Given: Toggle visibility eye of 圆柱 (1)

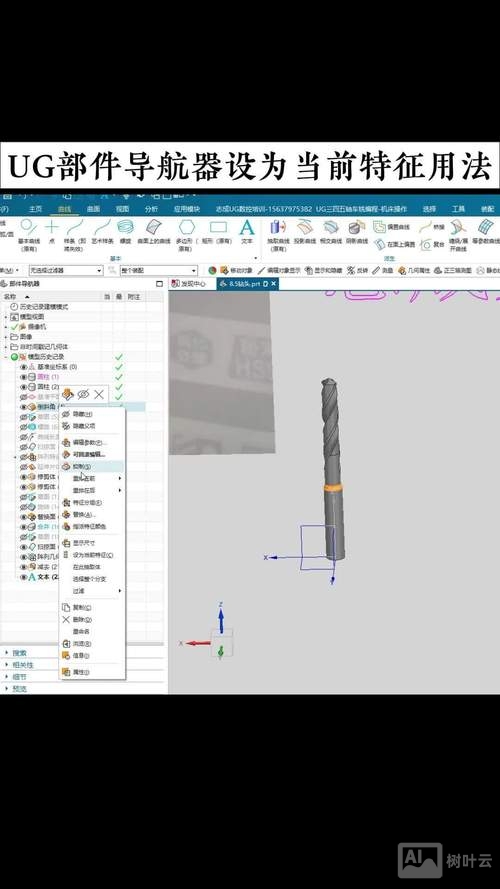Looking at the screenshot, I should [x=24, y=377].
